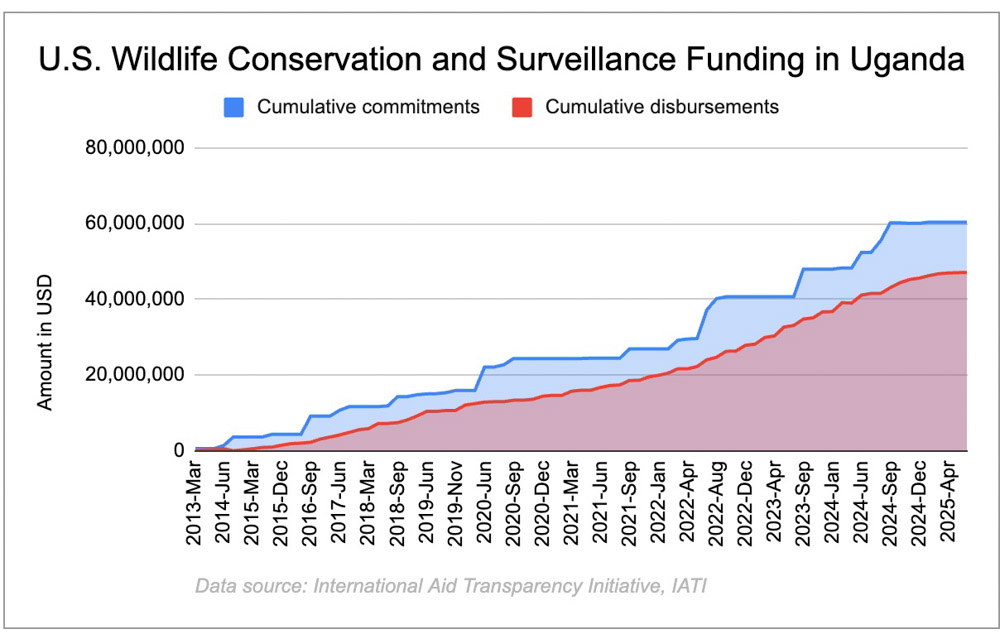
Task: Click the red Cumulative disbursements legend swatch
Action: (522, 107)
